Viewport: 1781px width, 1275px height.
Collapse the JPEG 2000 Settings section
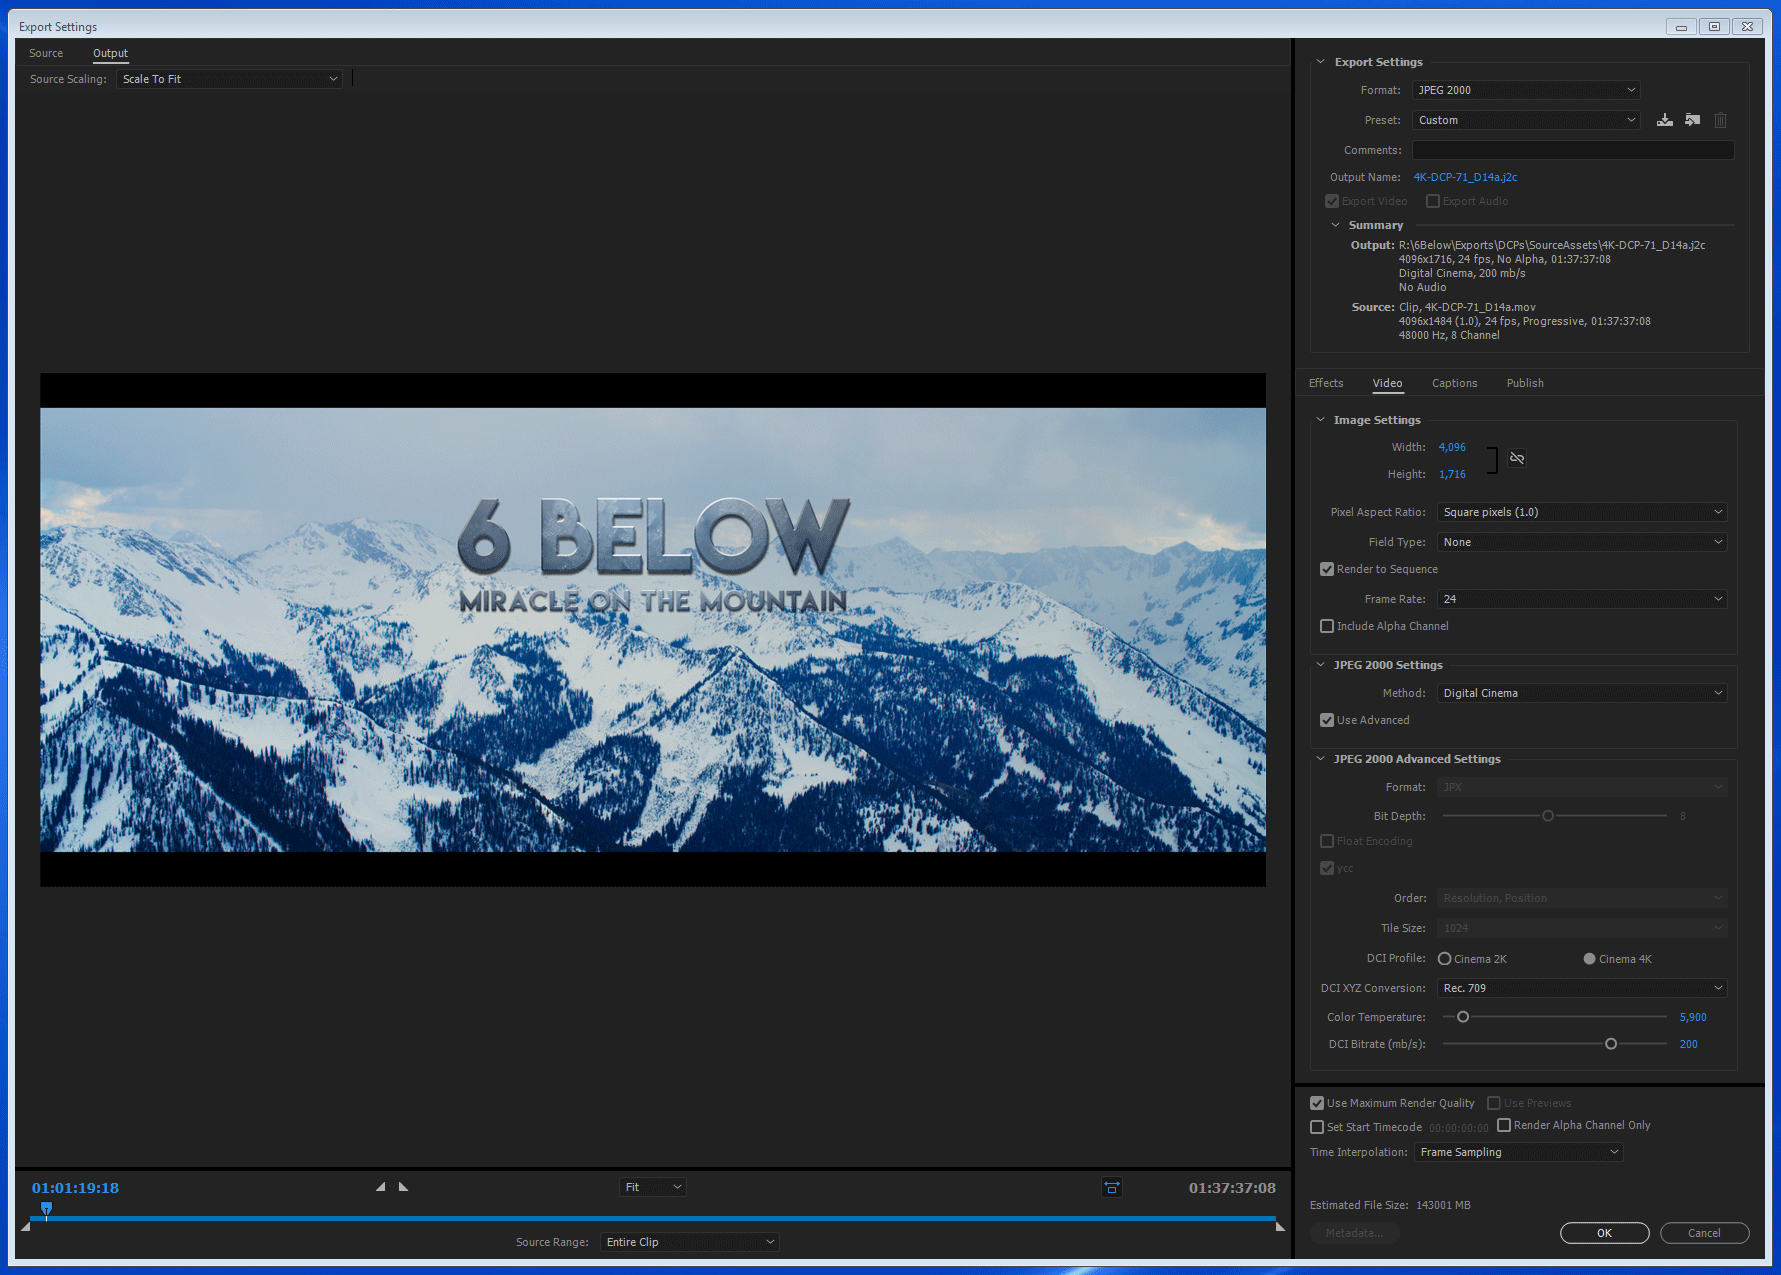click(x=1320, y=665)
